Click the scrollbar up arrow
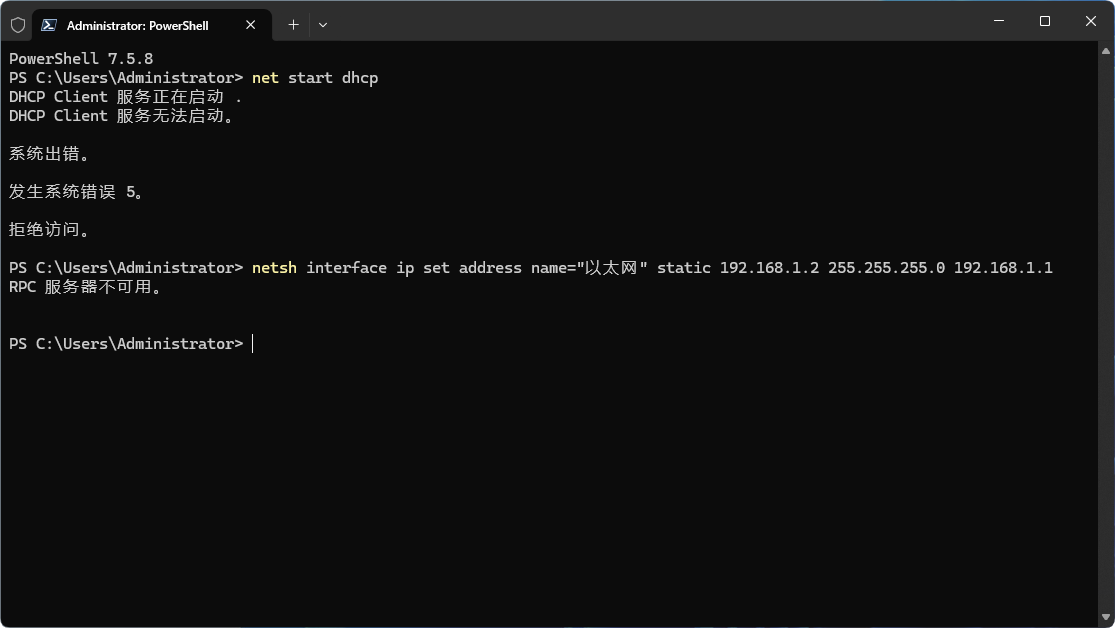The image size is (1115, 628). [x=1106, y=51]
